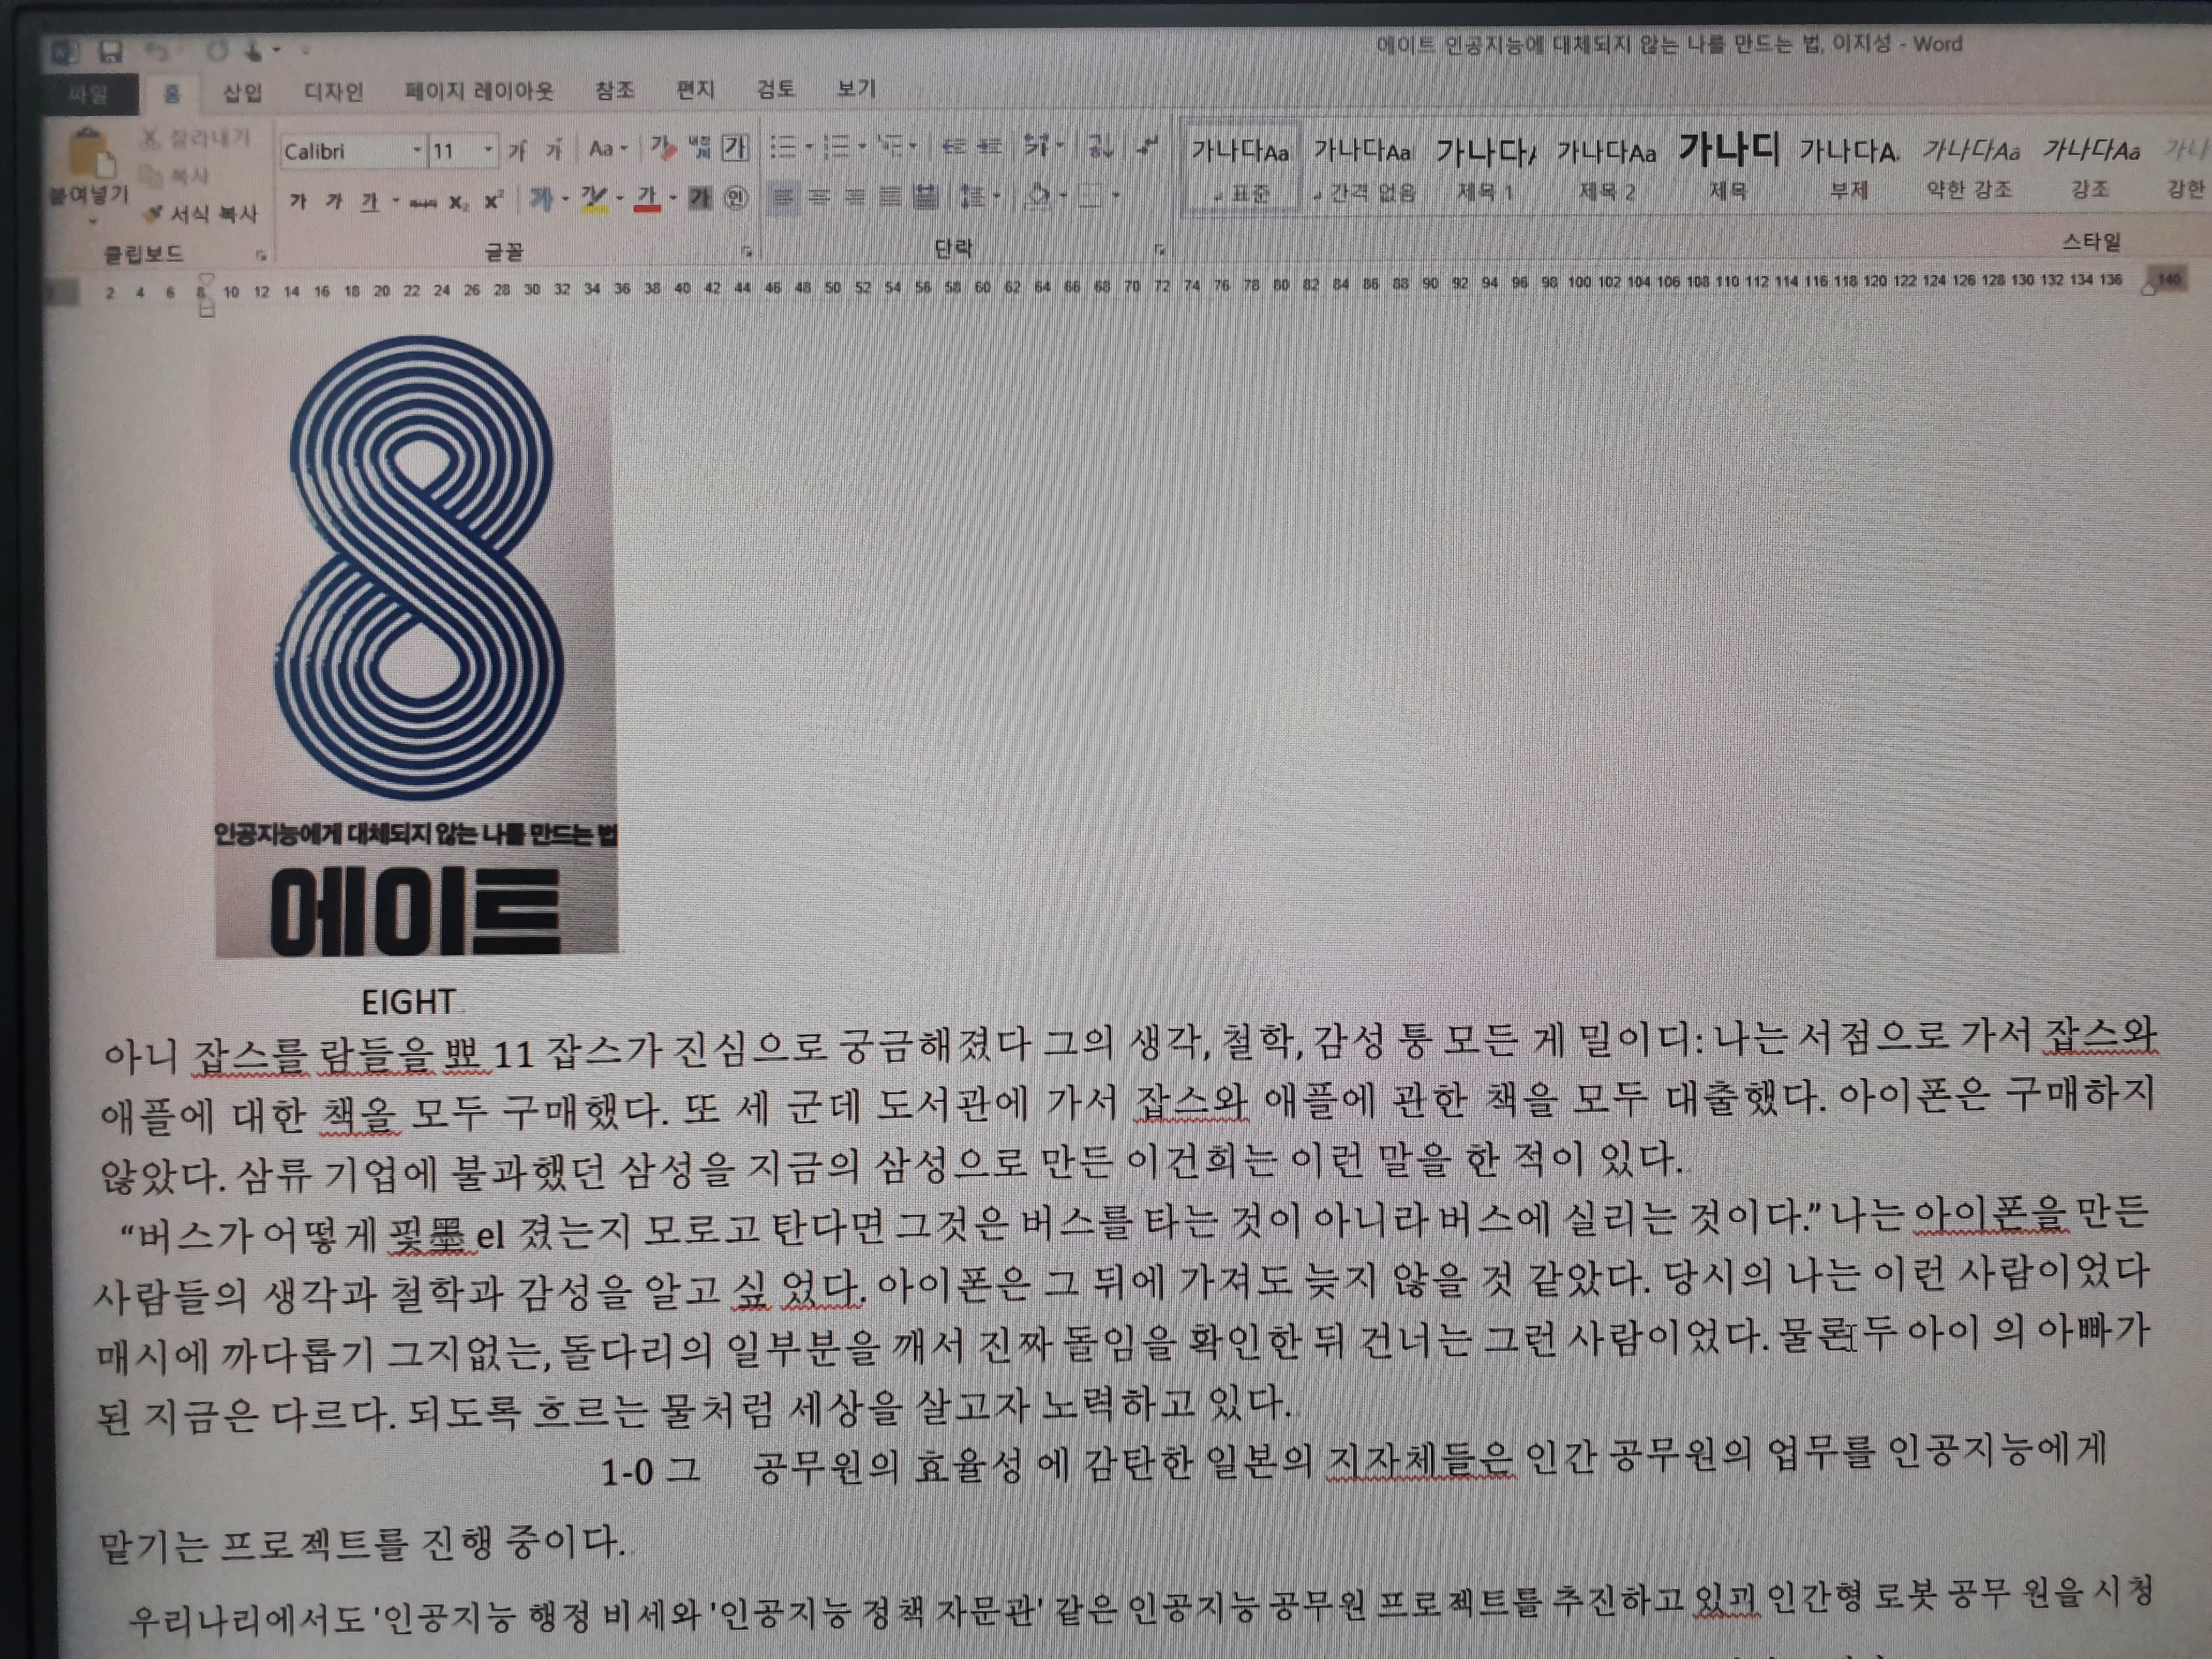
Task: Click the character border icon
Action: pyautogui.click(x=736, y=149)
